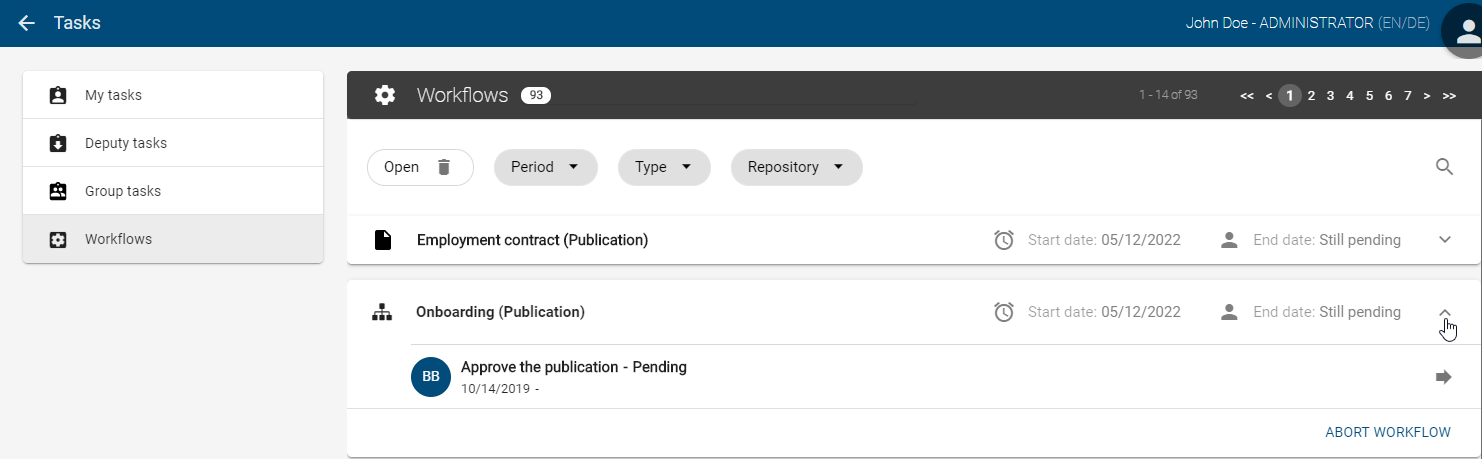This screenshot has height=459, width=1482.
Task: Click the back arrow next to Tasks
Action: point(27,23)
